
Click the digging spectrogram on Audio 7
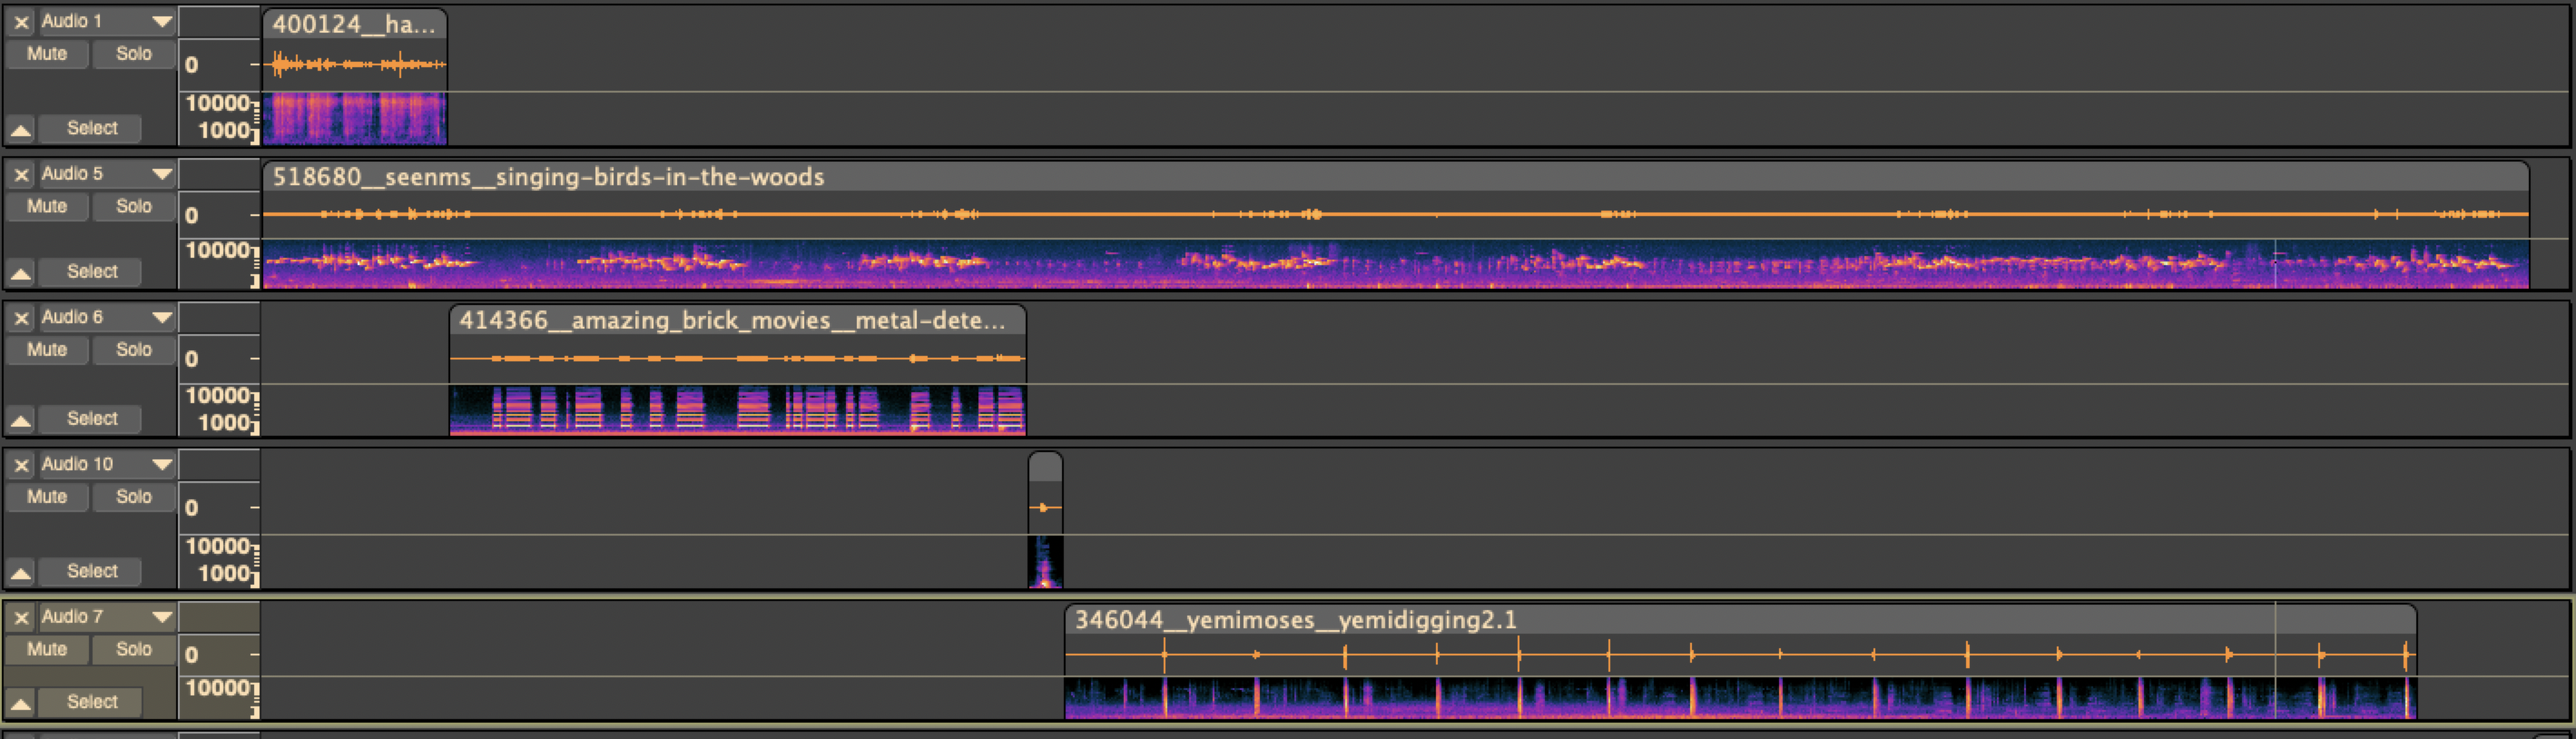click(1741, 698)
